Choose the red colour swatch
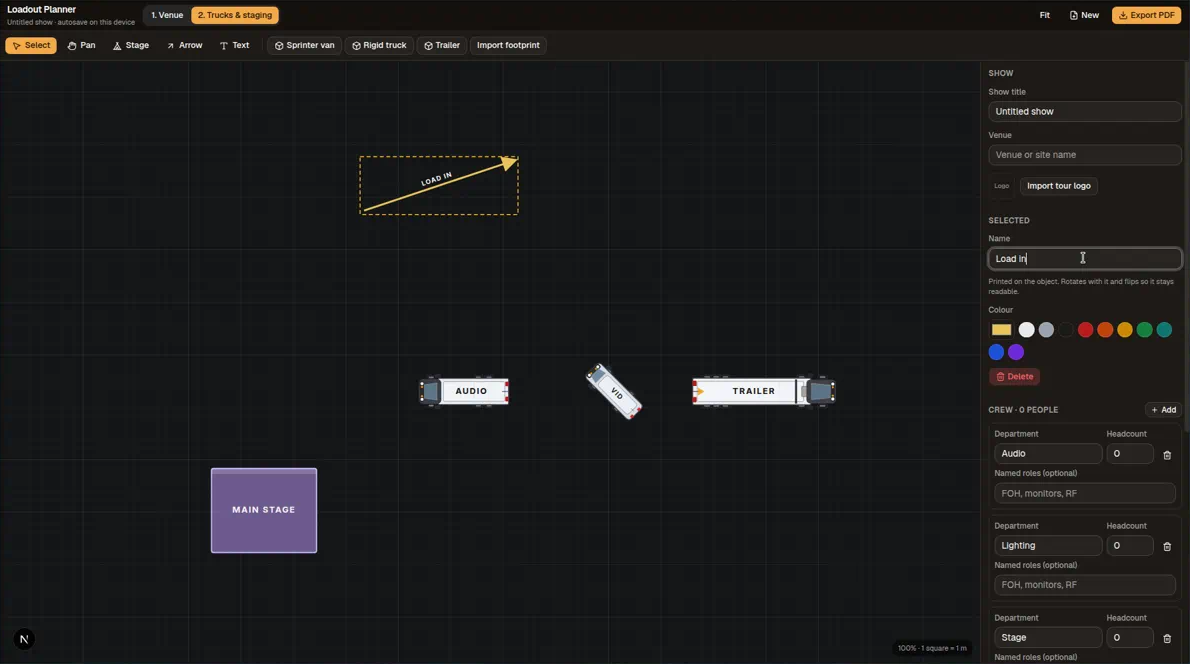The height and width of the screenshot is (664, 1190). coord(1085,329)
